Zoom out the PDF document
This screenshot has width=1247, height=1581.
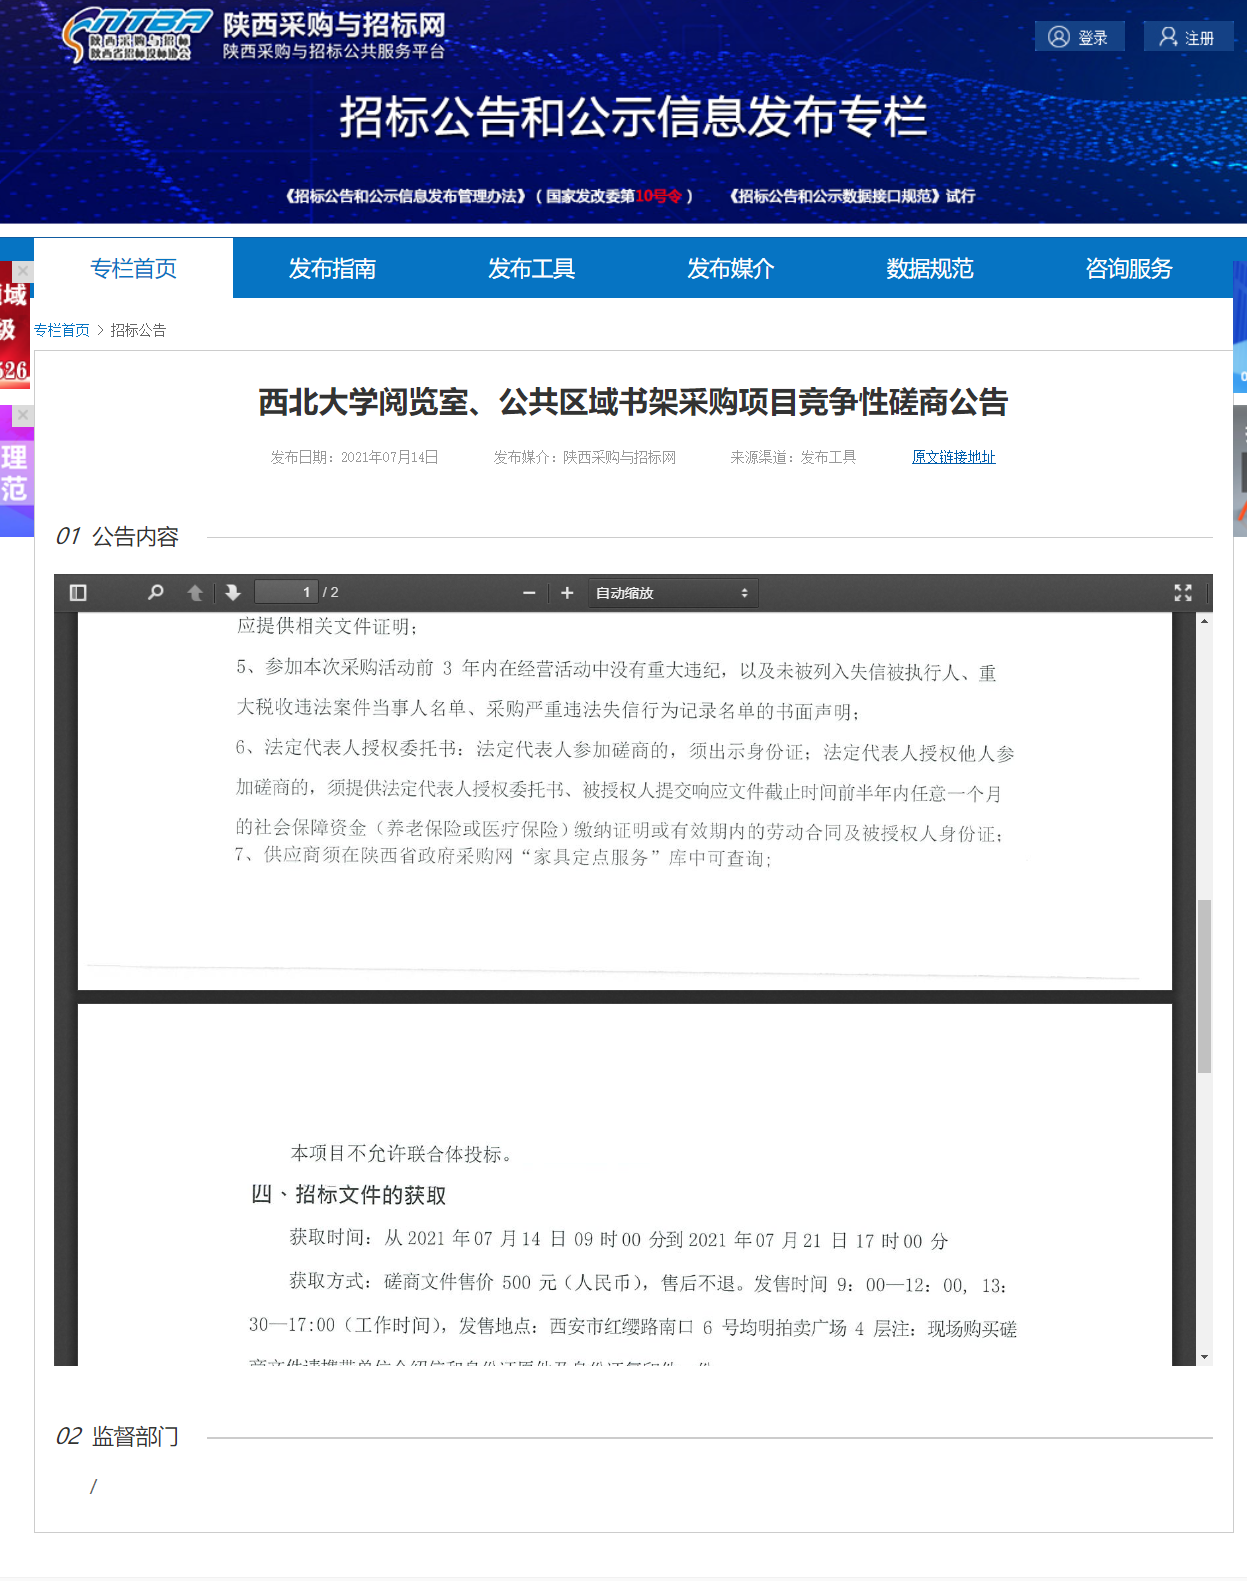point(529,593)
